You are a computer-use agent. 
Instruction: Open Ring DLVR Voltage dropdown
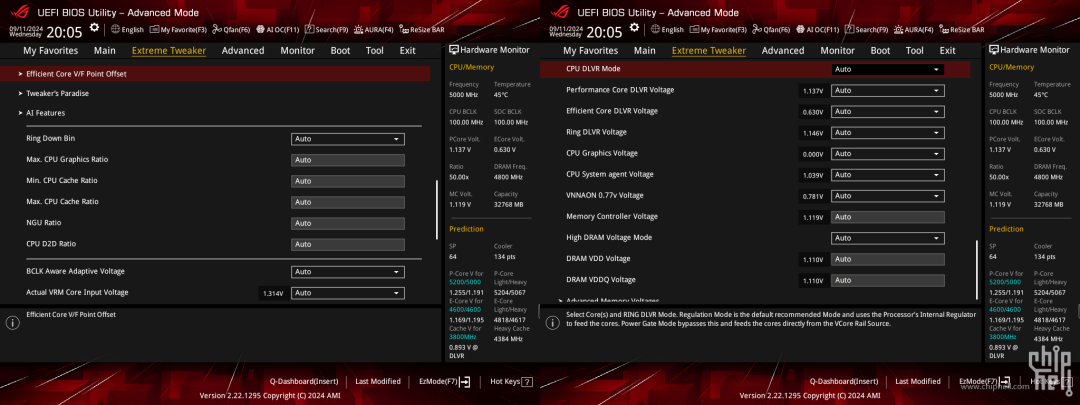point(888,132)
